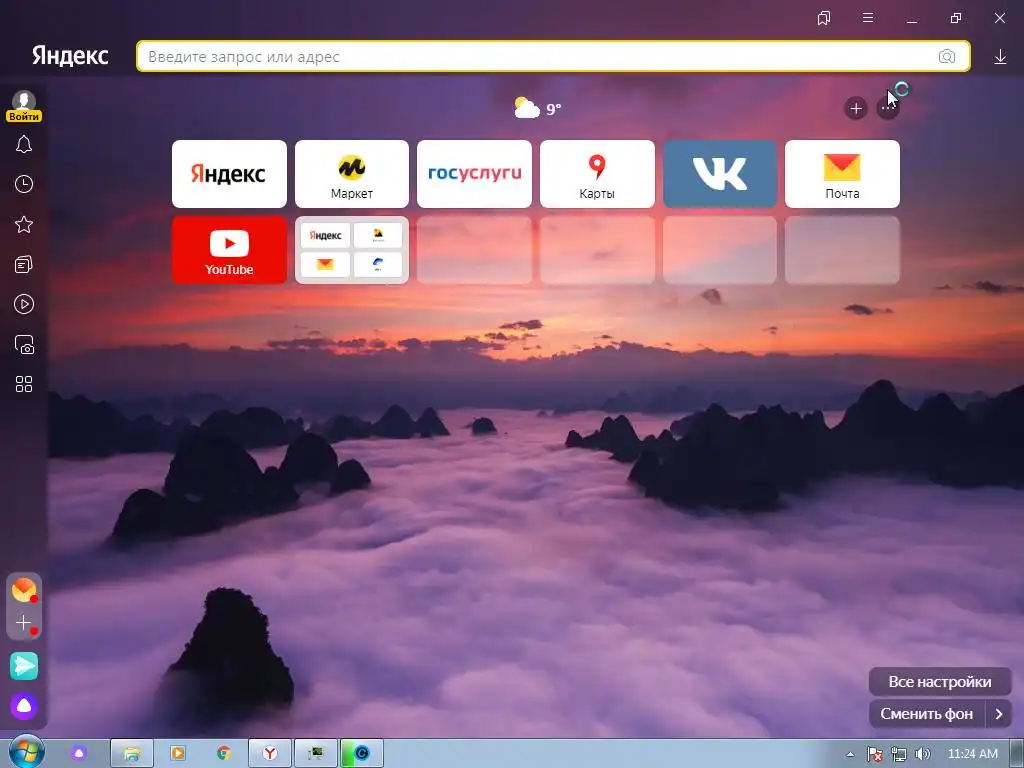
Task: Switch to Yandex Browser taskbar button
Action: (270, 754)
